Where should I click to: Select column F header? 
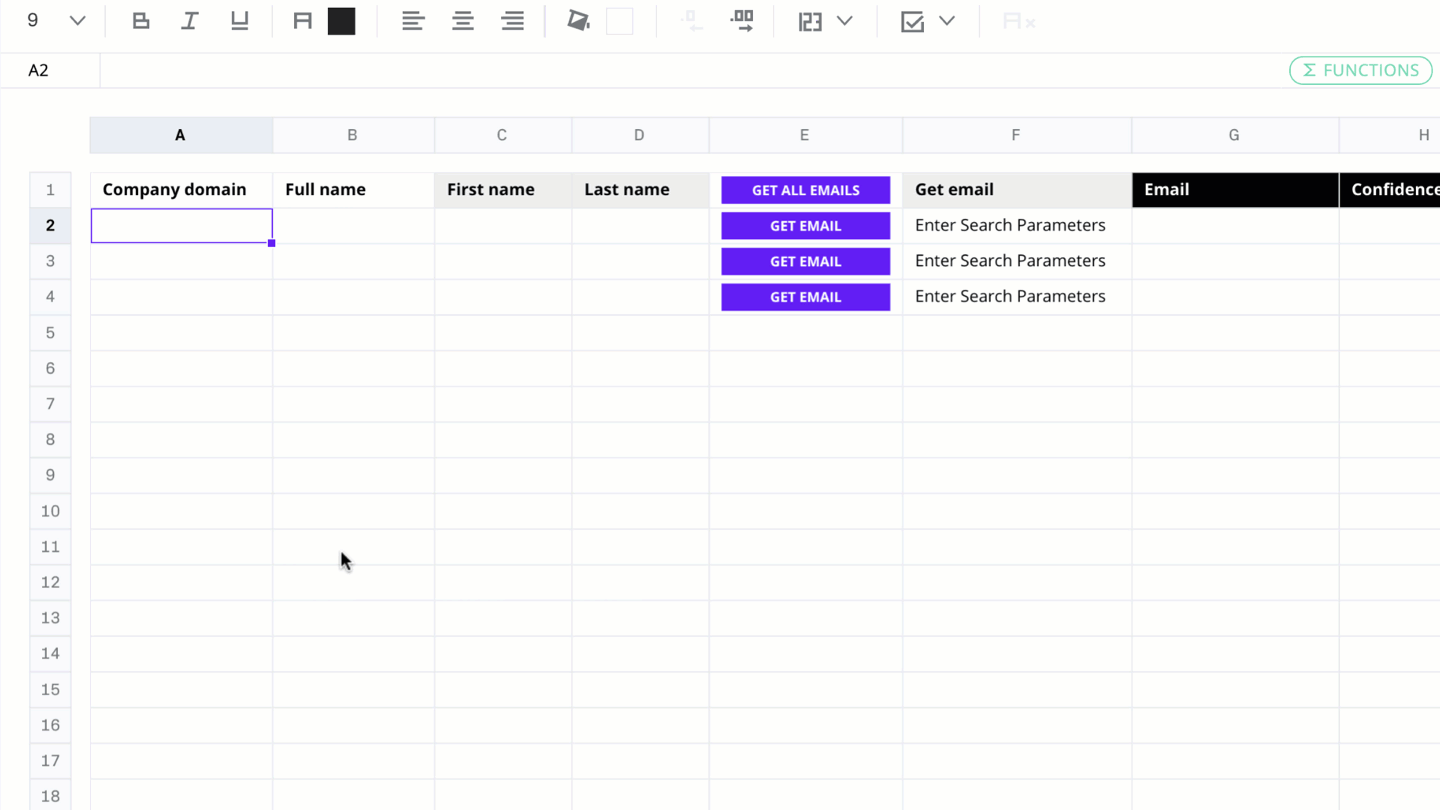click(x=1017, y=135)
